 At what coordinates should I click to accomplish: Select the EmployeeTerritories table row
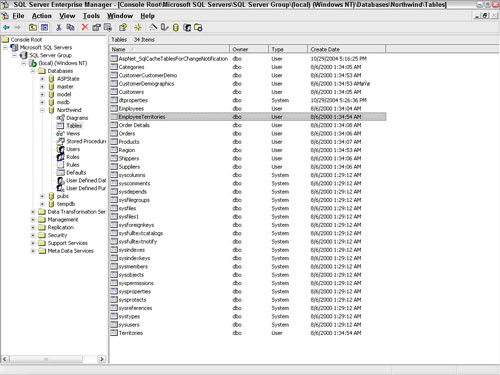(248, 117)
